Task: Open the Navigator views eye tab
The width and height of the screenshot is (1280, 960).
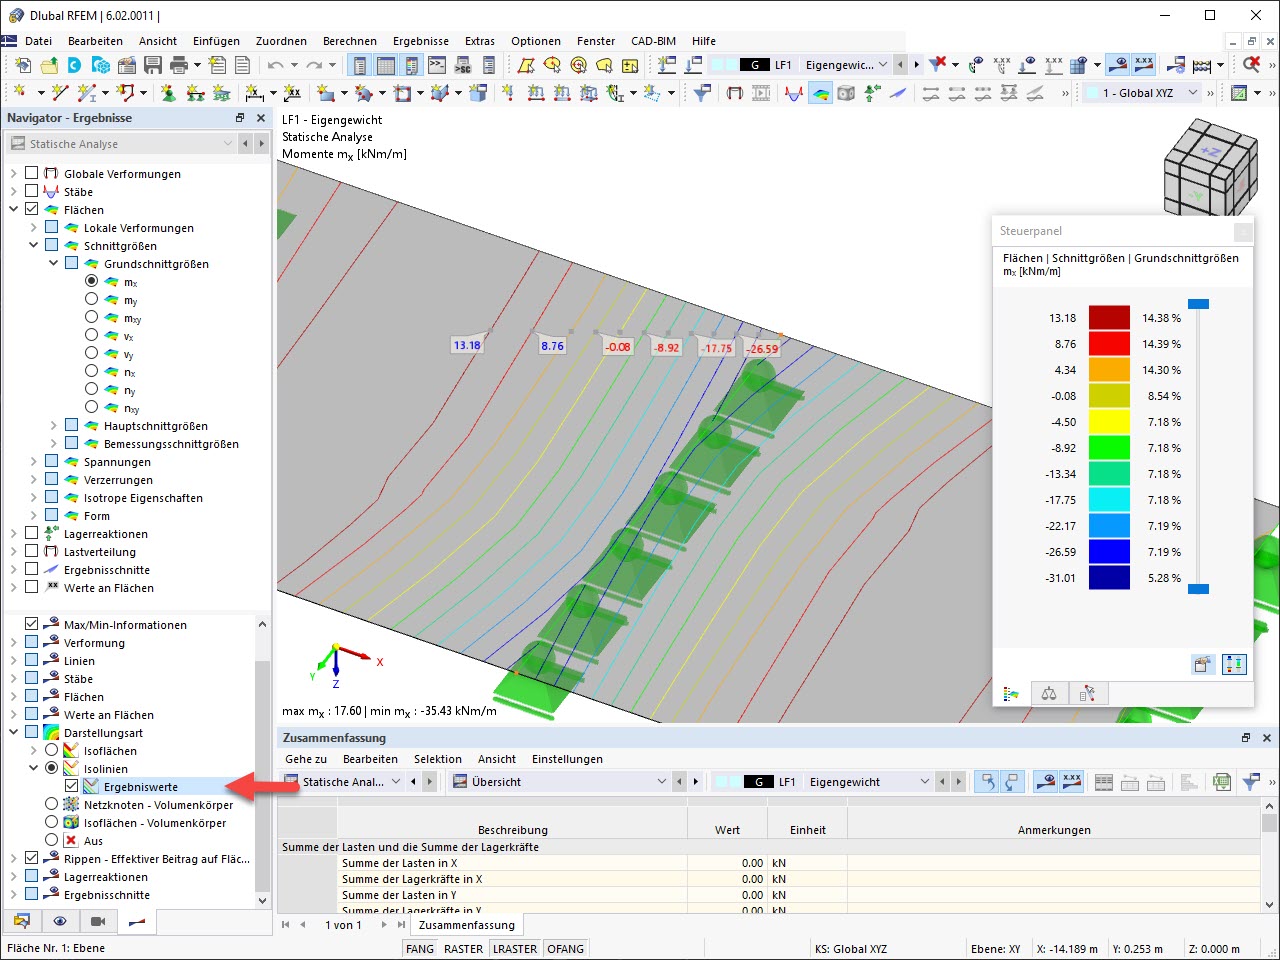Action: (60, 921)
